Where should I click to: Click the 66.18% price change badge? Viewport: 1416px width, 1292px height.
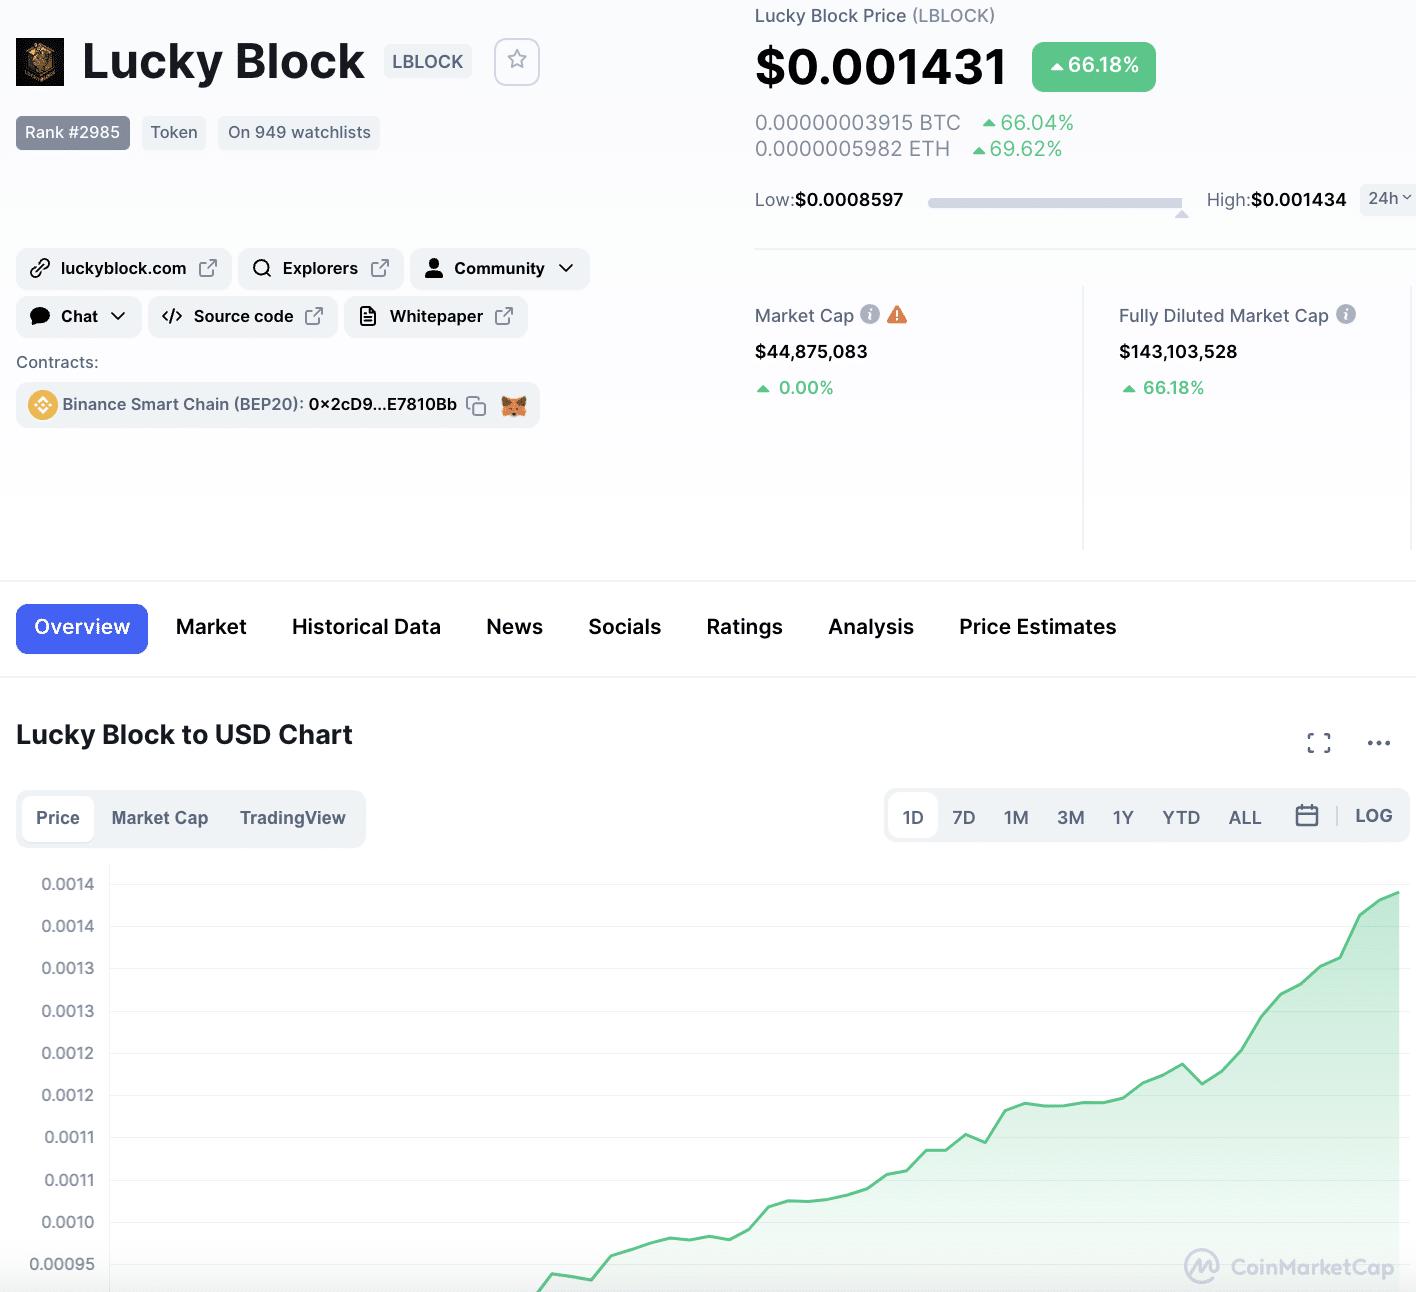[x=1094, y=66]
